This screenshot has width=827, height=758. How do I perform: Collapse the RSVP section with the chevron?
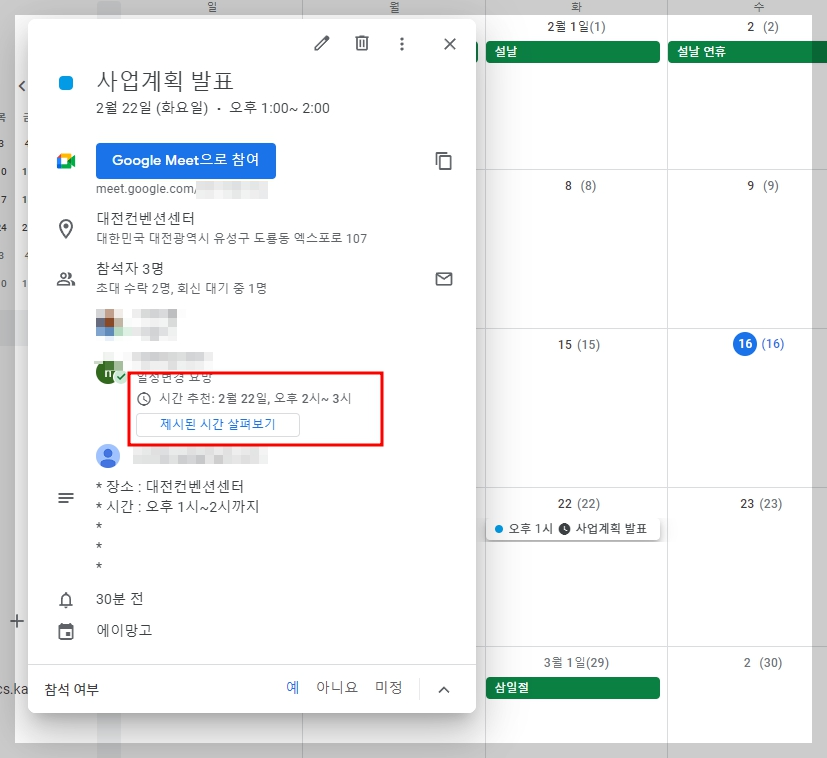[x=443, y=688]
